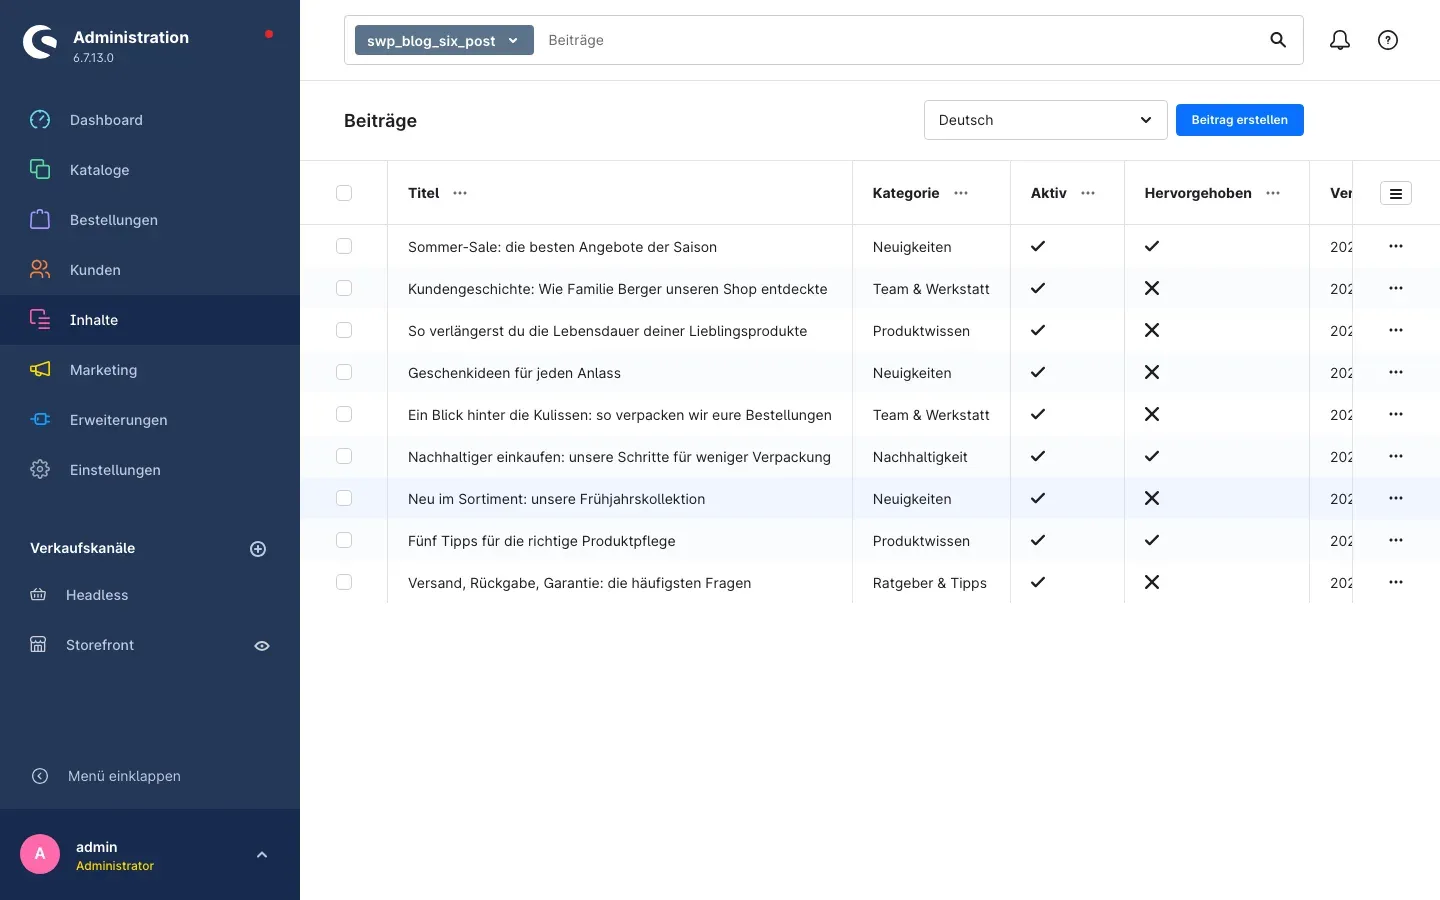Open the Kataloge sidebar icon
Screen dimensions: 1440x900
40,170
